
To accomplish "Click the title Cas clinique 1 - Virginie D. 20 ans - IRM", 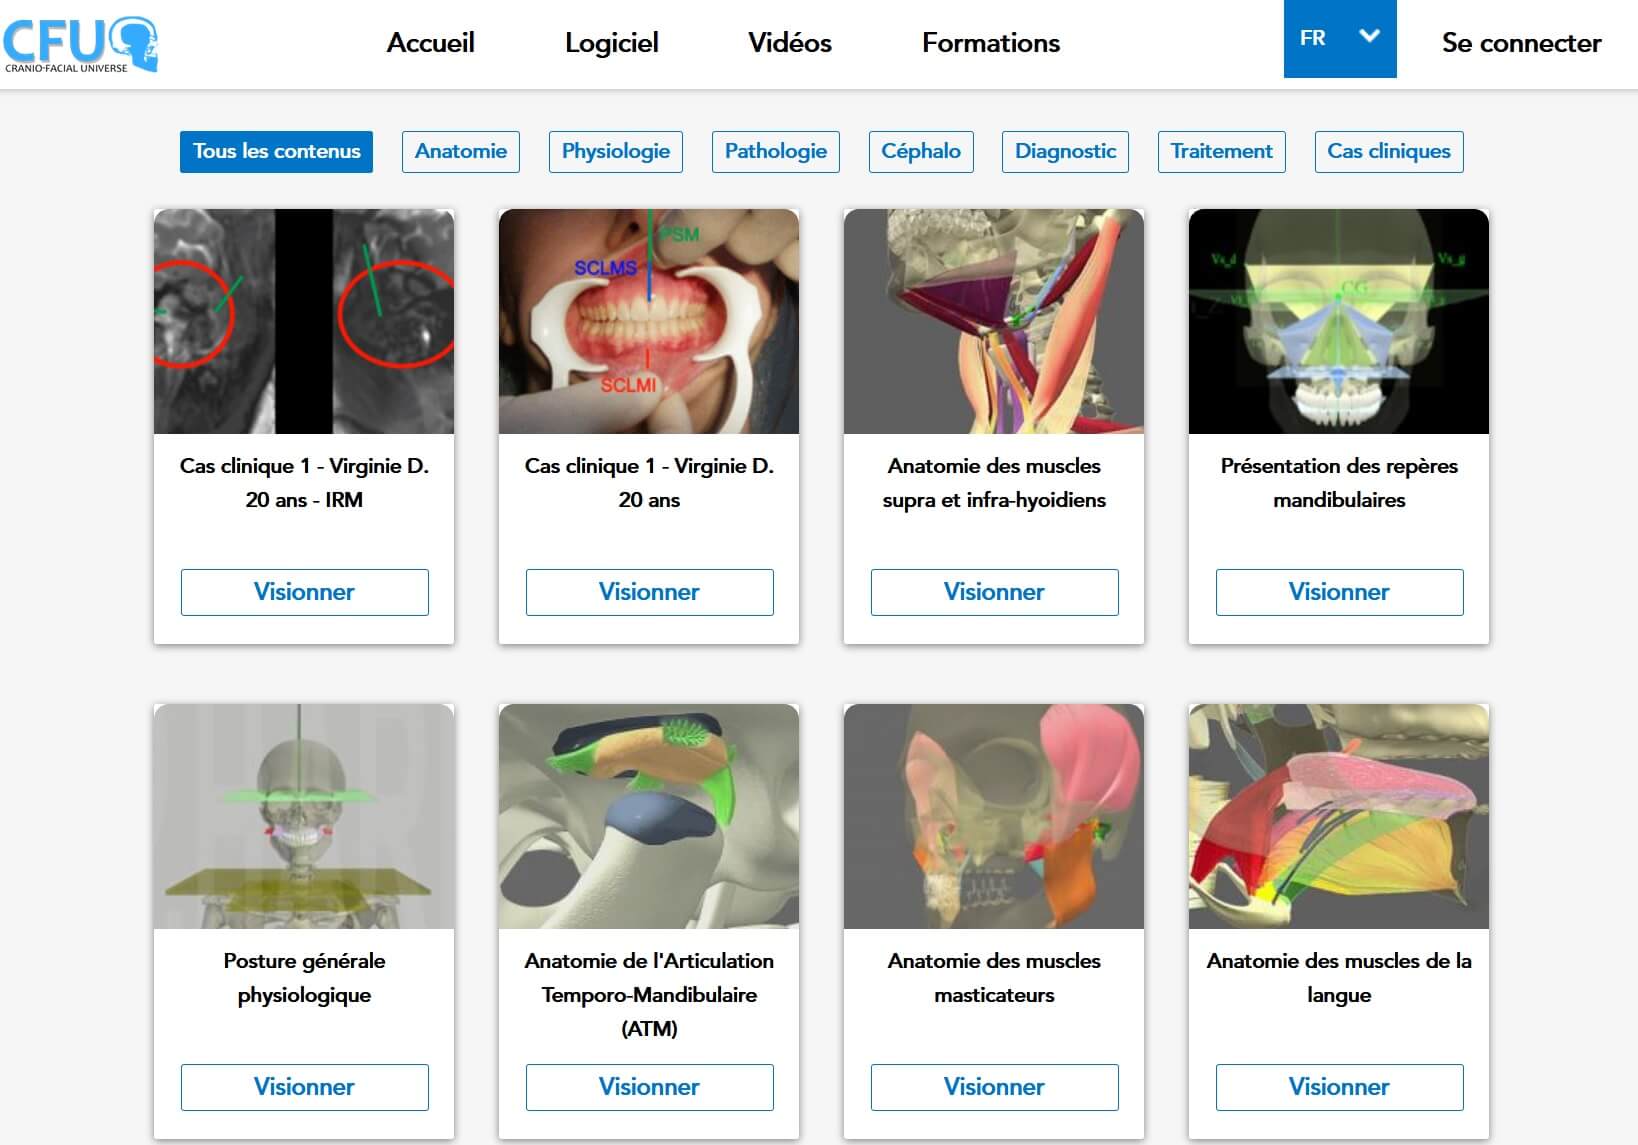I will 304,483.
